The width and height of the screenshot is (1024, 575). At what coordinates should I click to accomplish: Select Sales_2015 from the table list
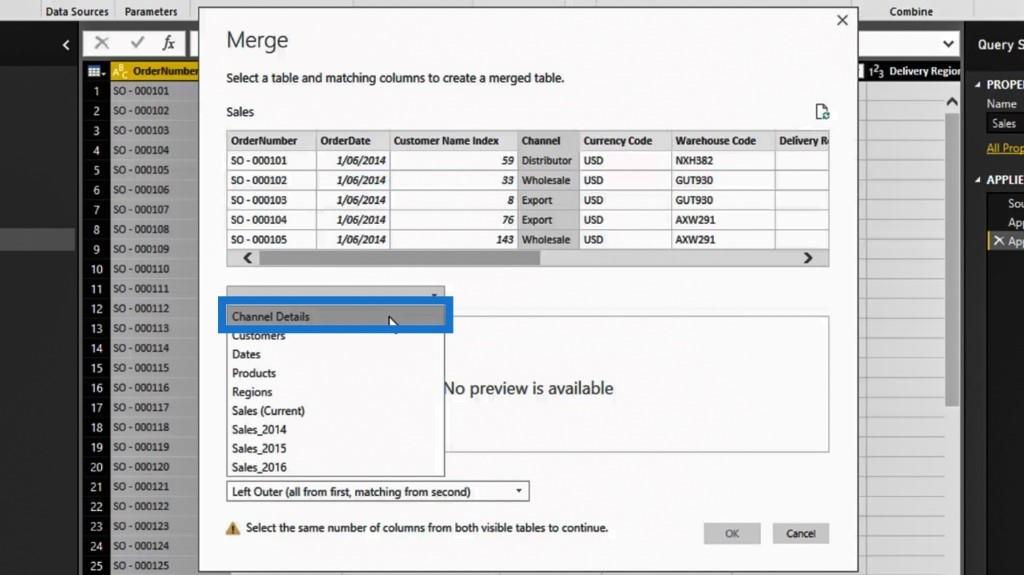pyautogui.click(x=335, y=449)
